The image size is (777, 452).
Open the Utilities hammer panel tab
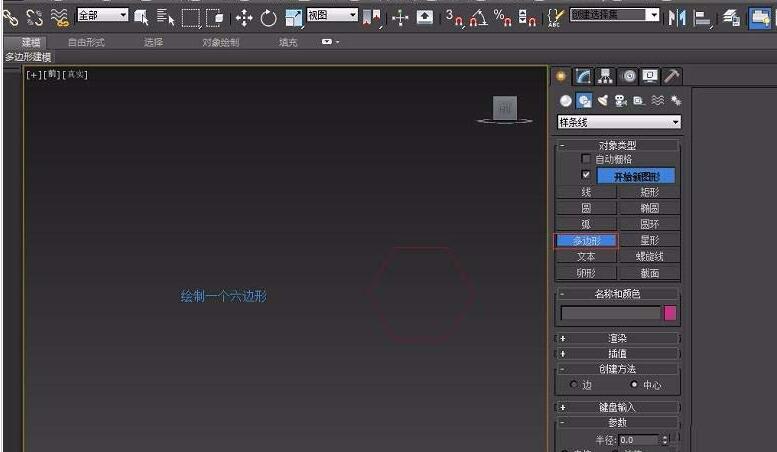672,76
